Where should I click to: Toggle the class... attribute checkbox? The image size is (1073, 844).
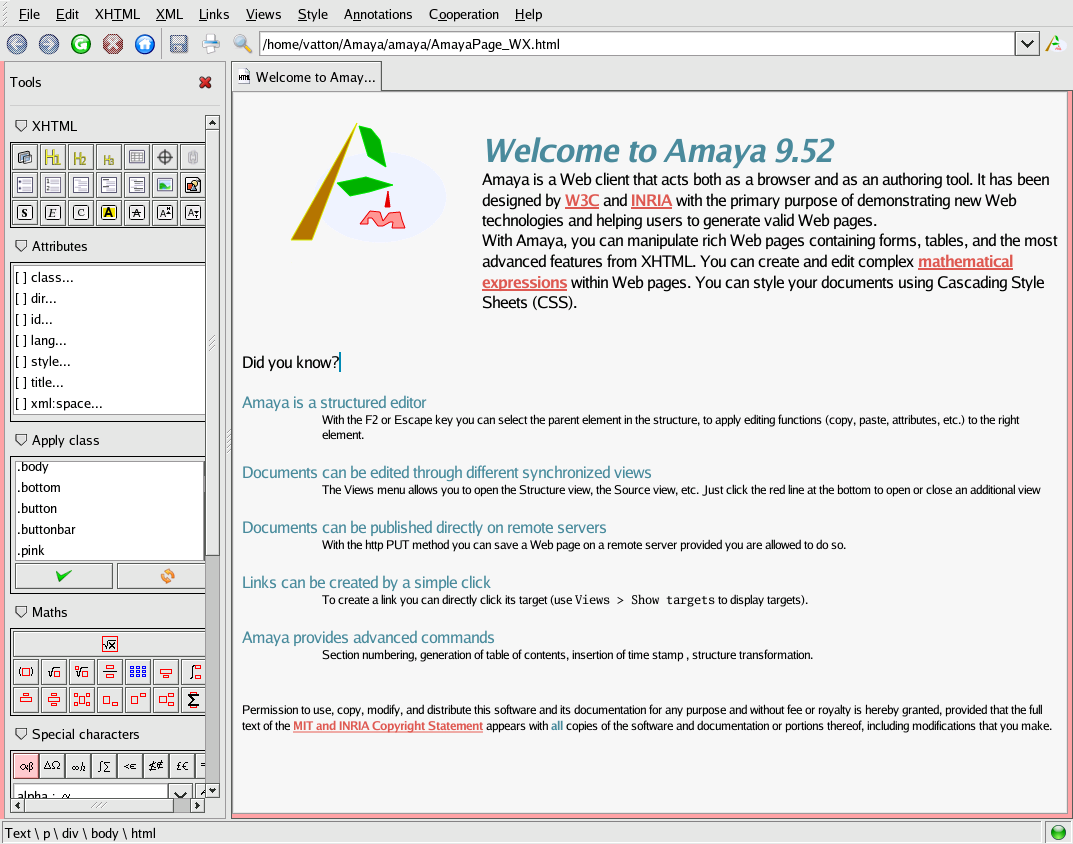21,278
